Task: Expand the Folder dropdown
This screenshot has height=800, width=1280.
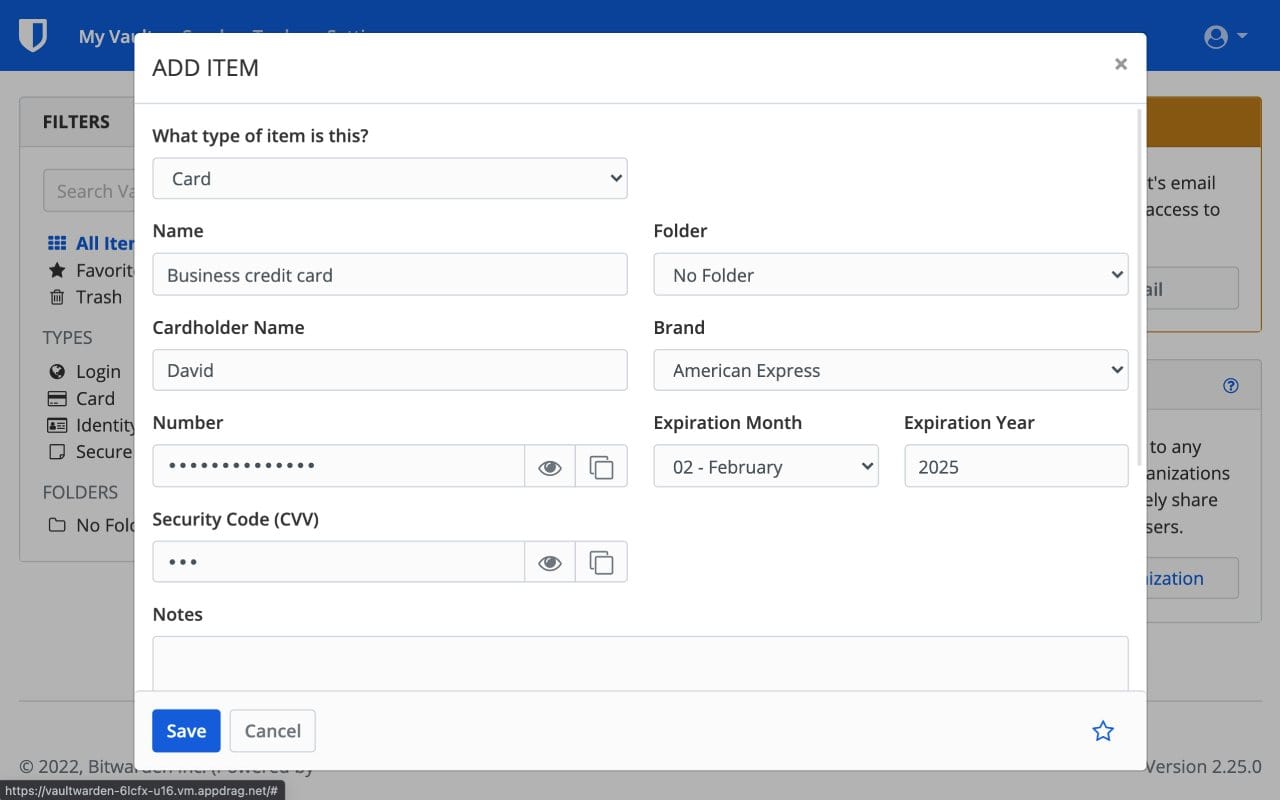Action: 890,275
